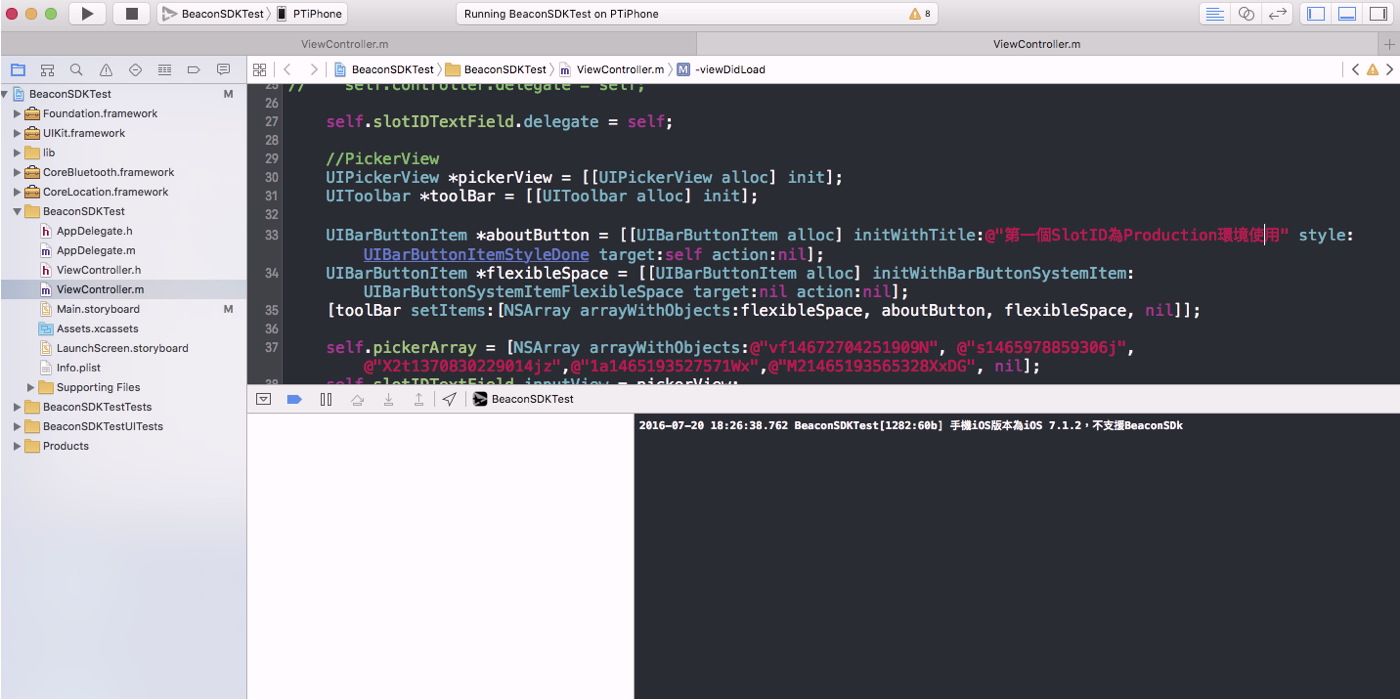Click ViewController.m in the jump bar
Viewport: 1400px width, 700px height.
(x=611, y=70)
